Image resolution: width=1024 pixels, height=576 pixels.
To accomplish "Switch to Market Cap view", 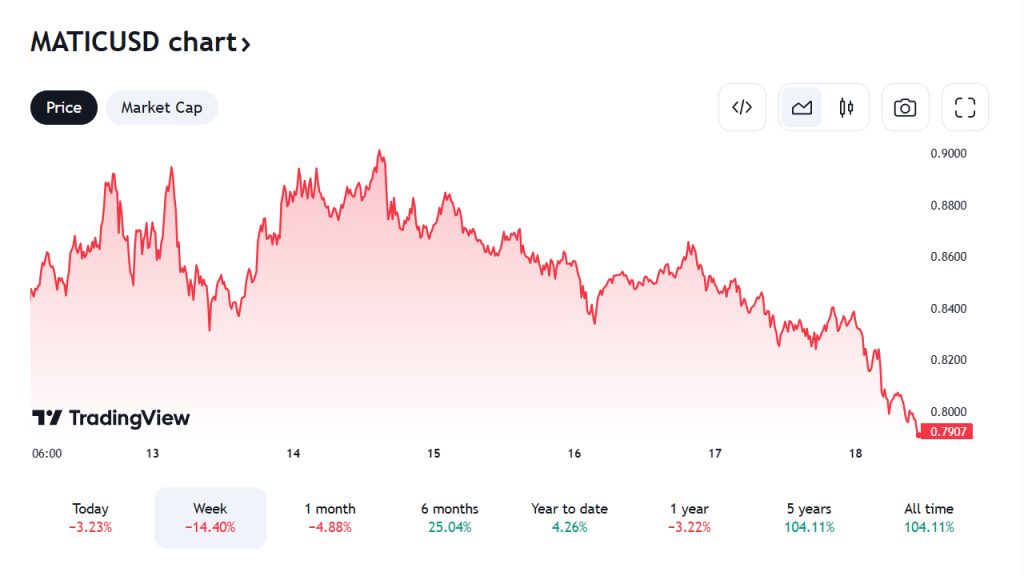I will (161, 107).
